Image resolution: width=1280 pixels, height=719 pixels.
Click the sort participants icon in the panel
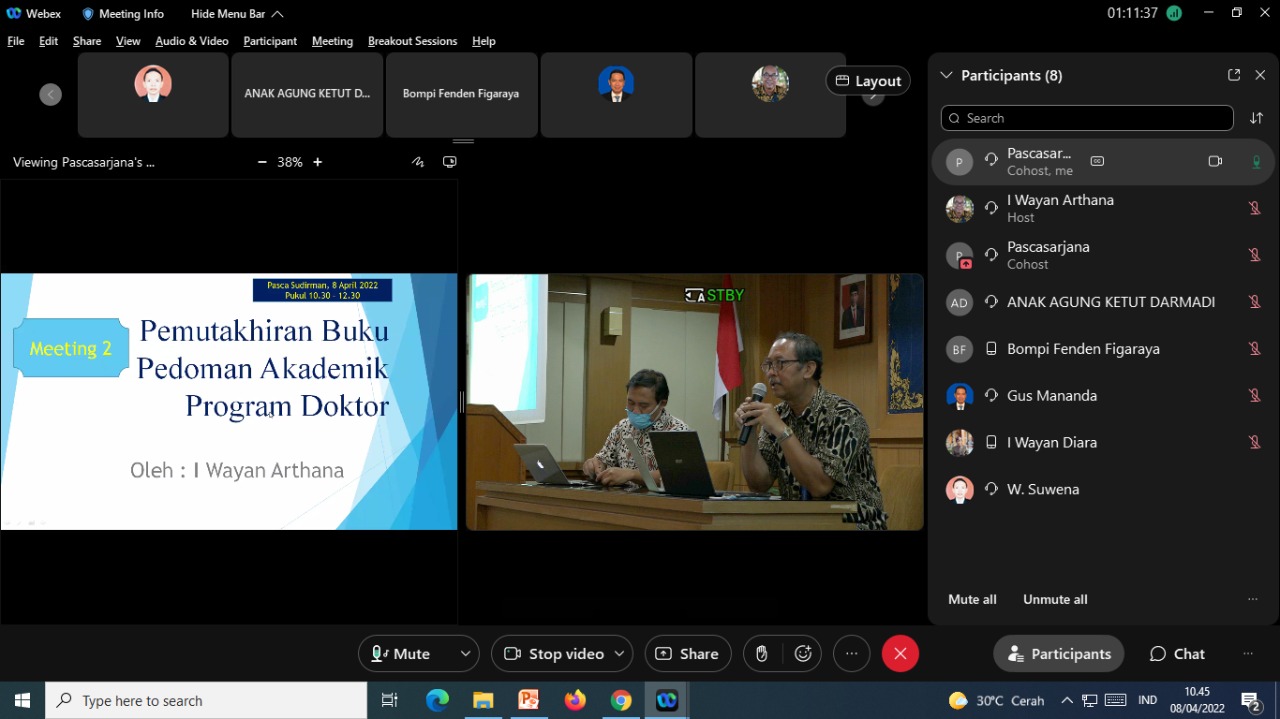pyautogui.click(x=1257, y=118)
